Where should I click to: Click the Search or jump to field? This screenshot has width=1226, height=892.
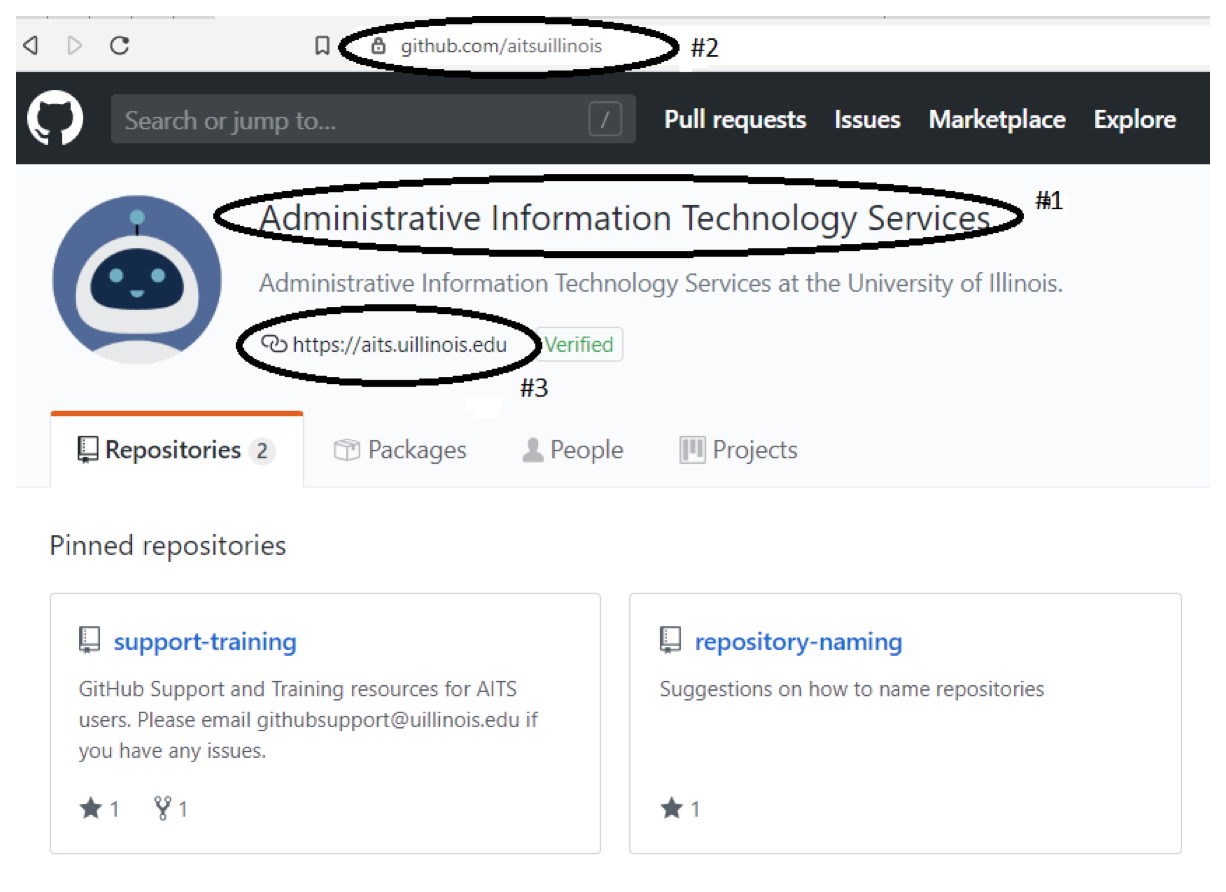(x=373, y=120)
